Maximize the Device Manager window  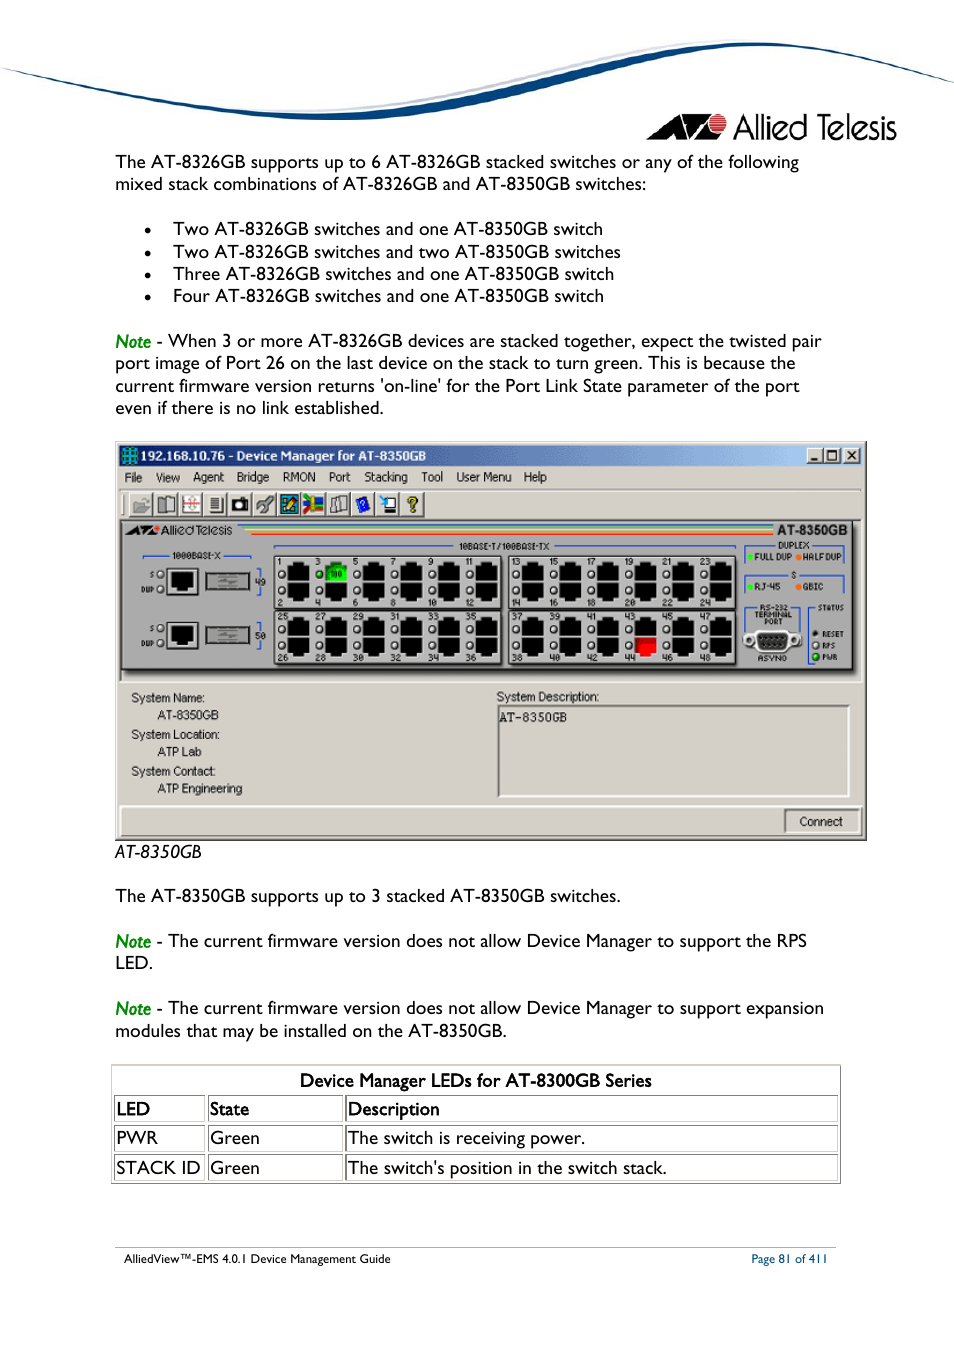tap(832, 456)
